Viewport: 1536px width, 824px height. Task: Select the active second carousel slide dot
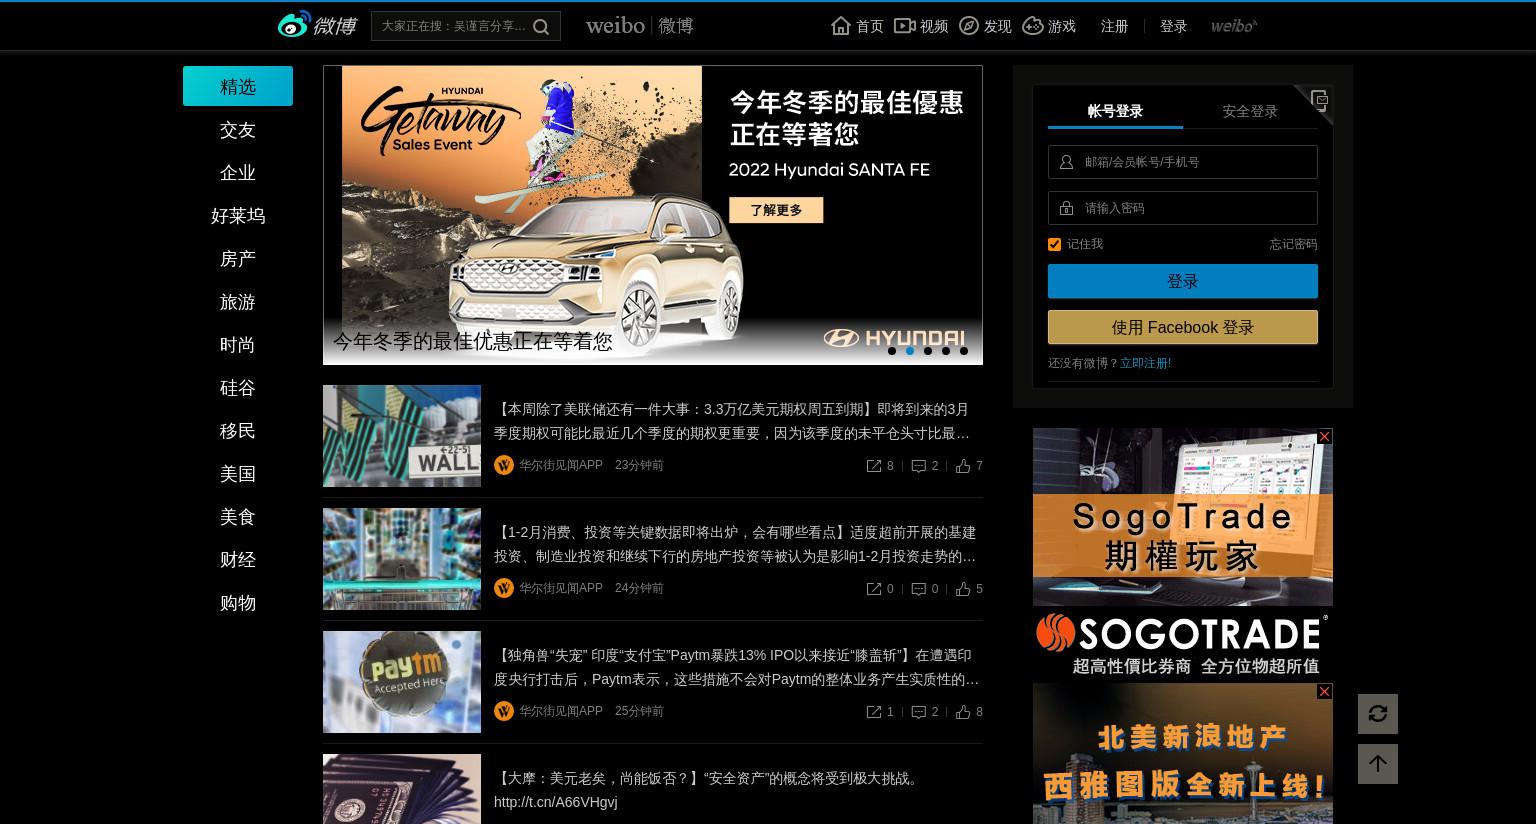pos(910,351)
